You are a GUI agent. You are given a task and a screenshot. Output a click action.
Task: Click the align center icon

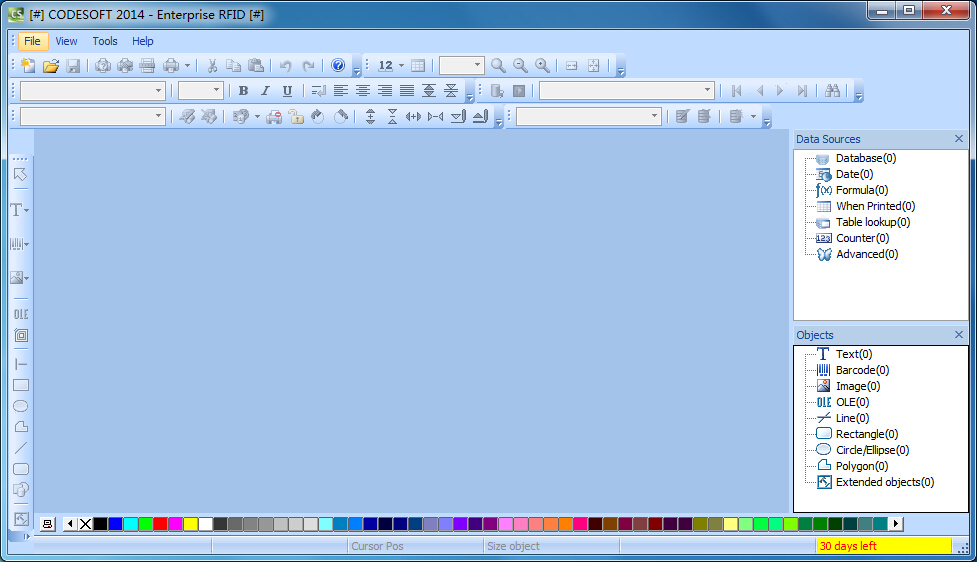click(363, 91)
